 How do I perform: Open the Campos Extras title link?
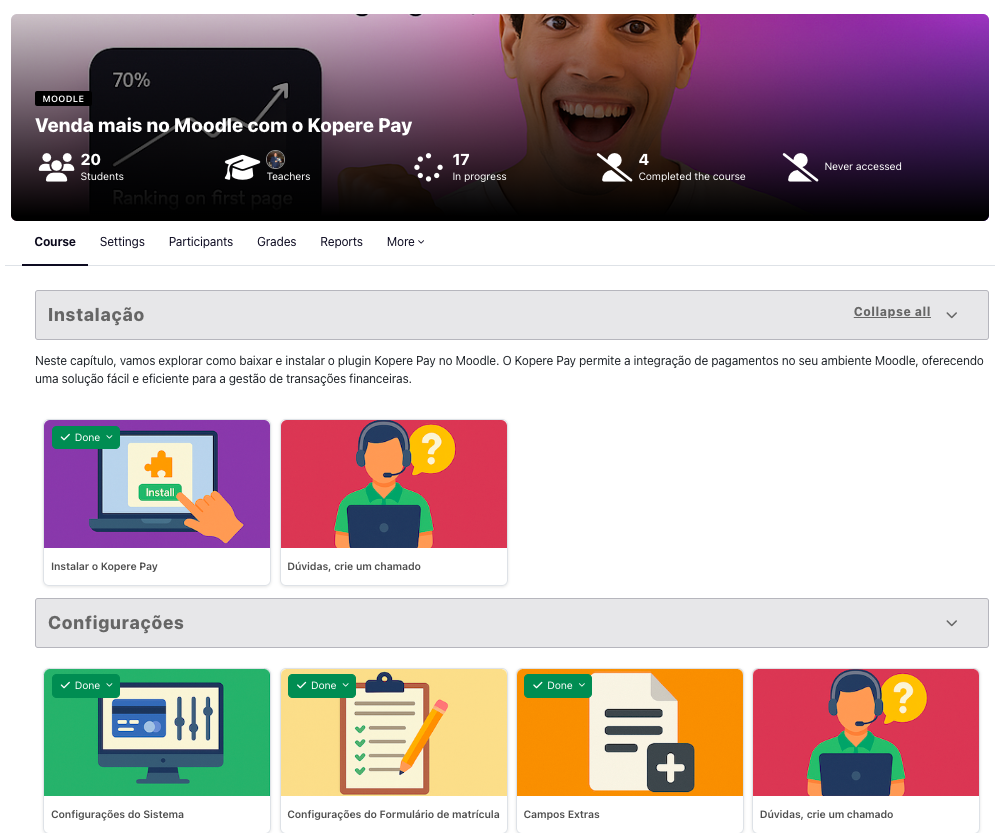coord(561,814)
